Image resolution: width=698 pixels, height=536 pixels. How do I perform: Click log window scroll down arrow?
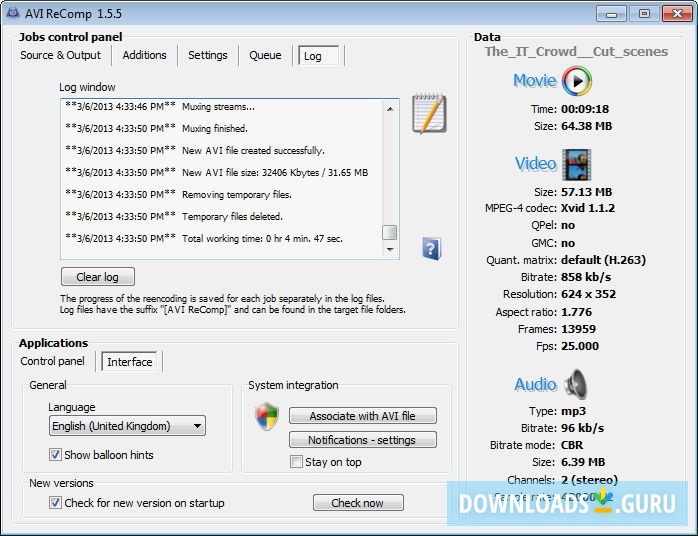[x=390, y=249]
